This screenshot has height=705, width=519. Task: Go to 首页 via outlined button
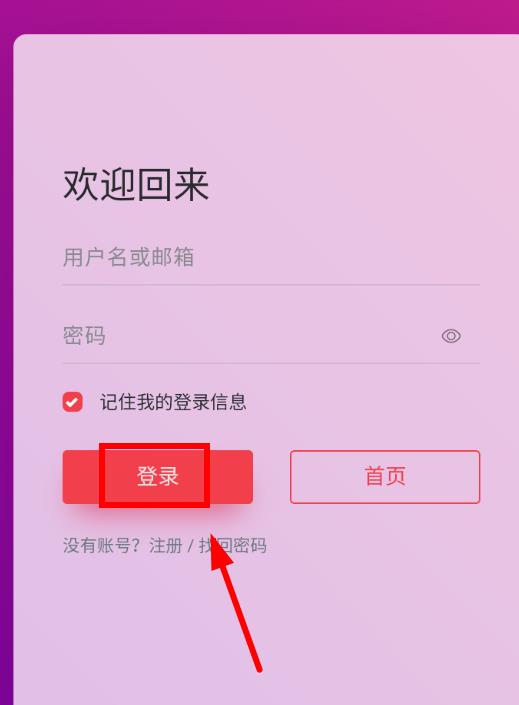385,477
